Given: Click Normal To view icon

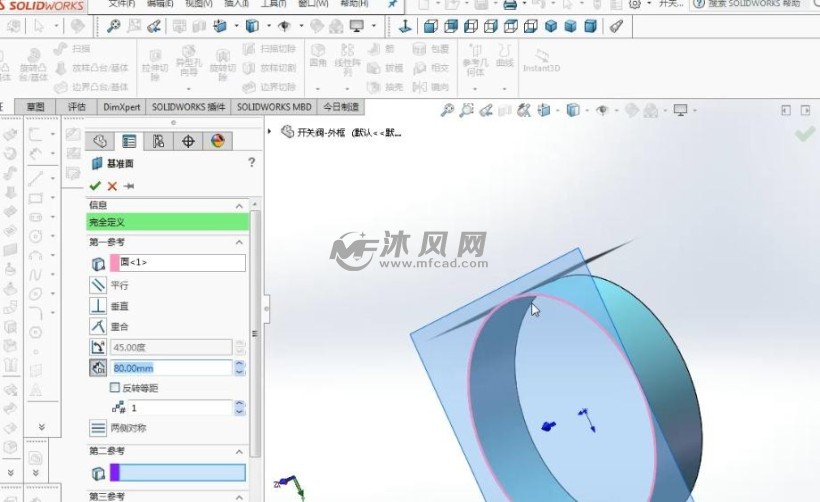Looking at the screenshot, I should click(x=405, y=27).
